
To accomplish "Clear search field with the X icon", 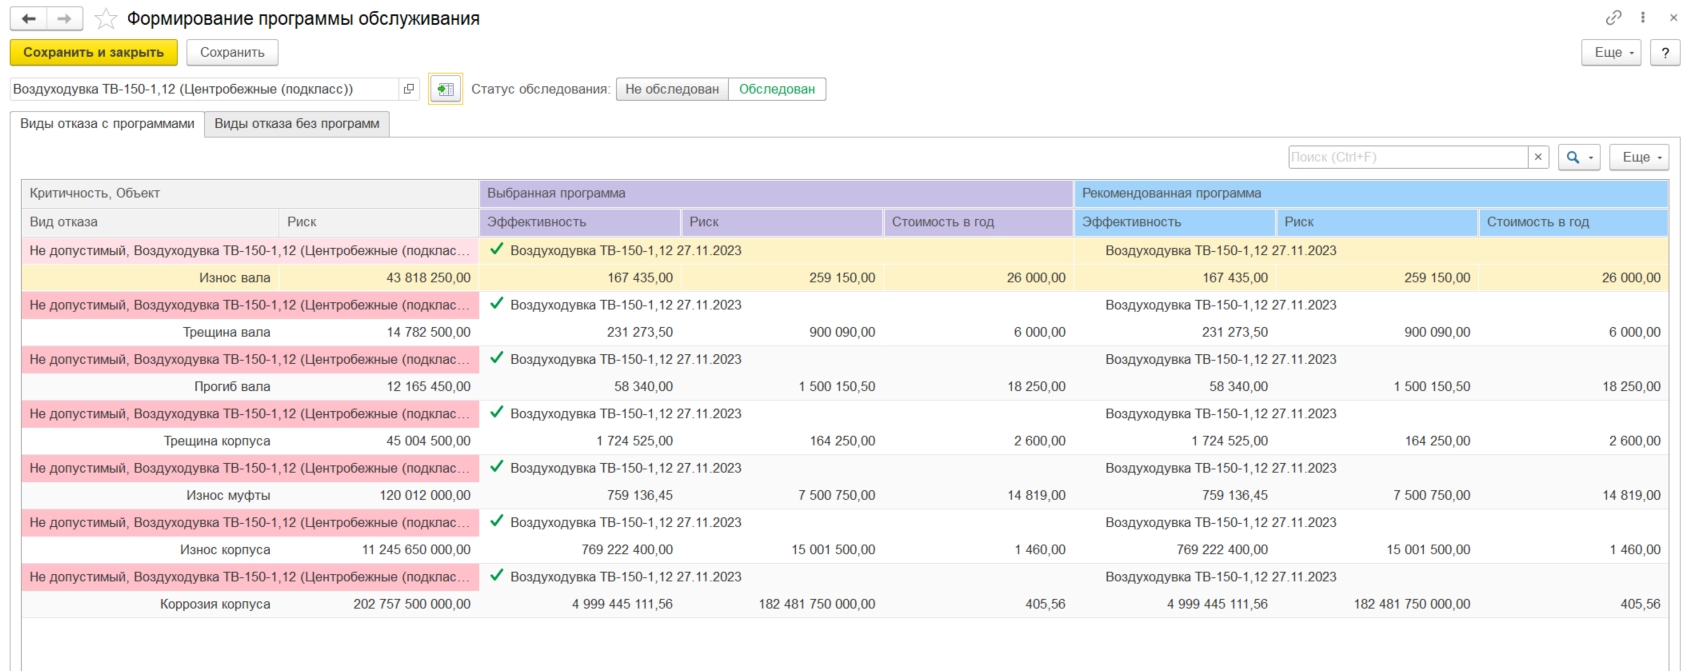I will [1539, 157].
